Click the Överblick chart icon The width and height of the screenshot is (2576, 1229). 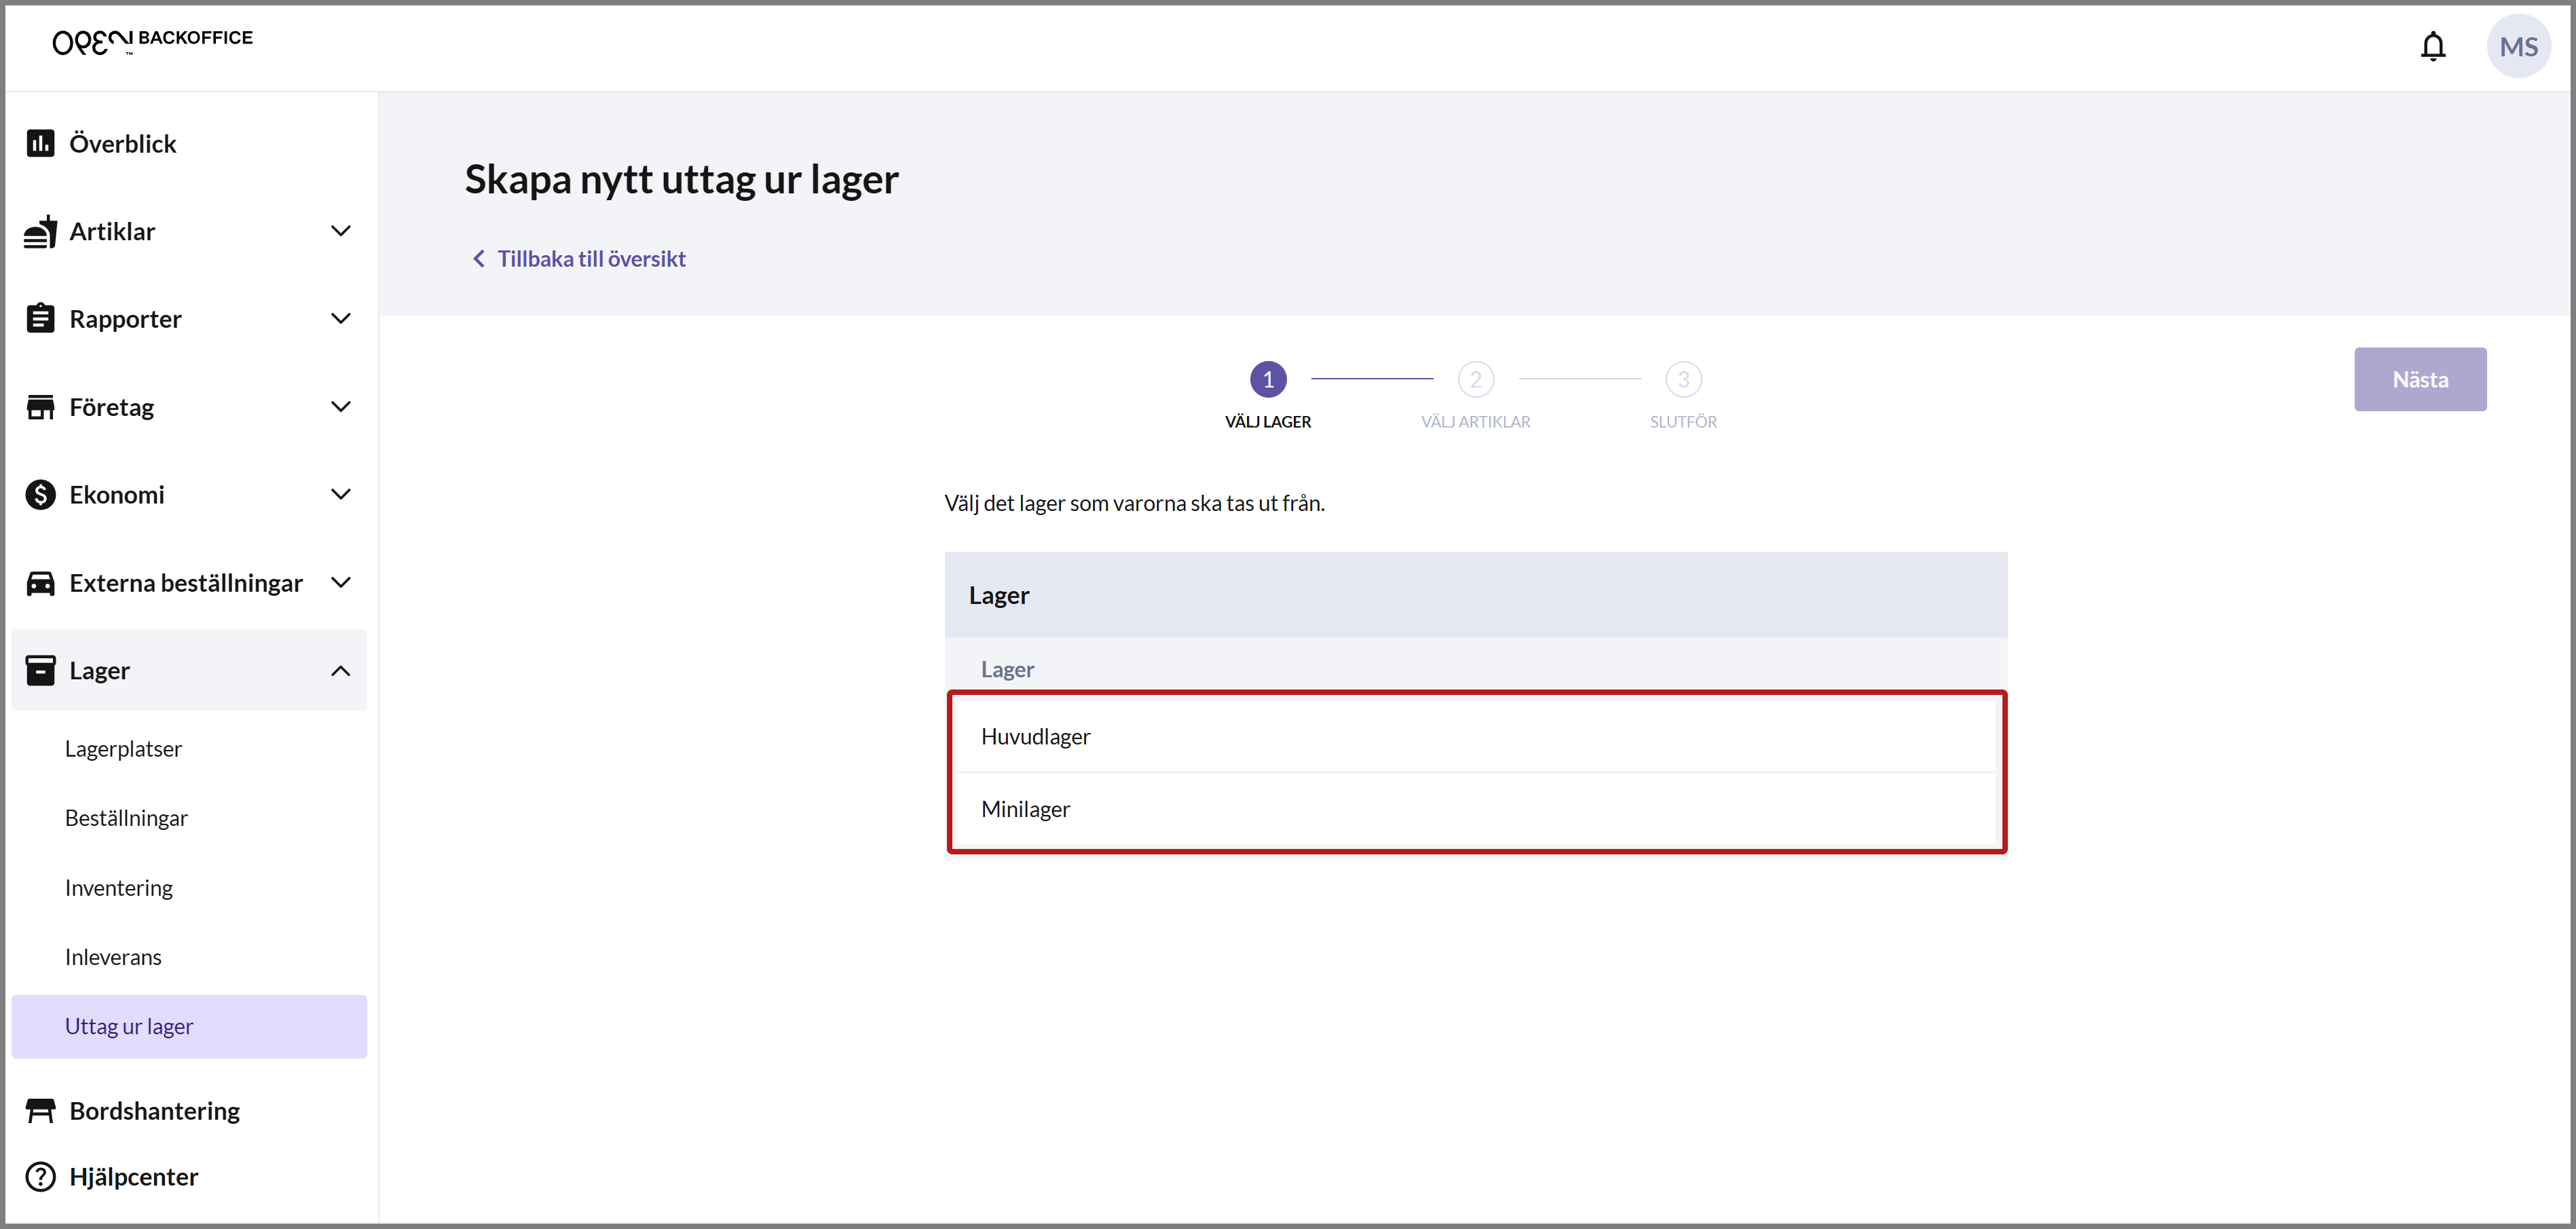pyautogui.click(x=40, y=143)
